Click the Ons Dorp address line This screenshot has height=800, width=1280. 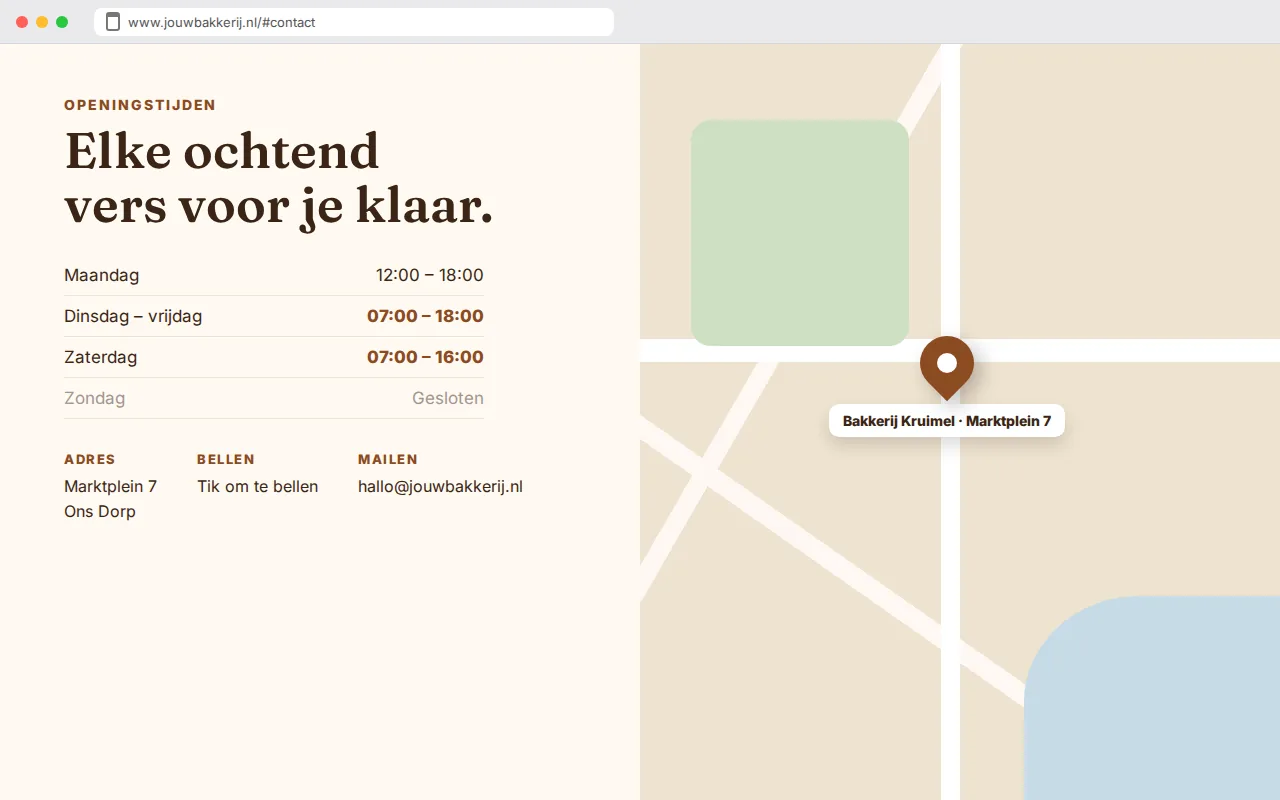(x=100, y=512)
